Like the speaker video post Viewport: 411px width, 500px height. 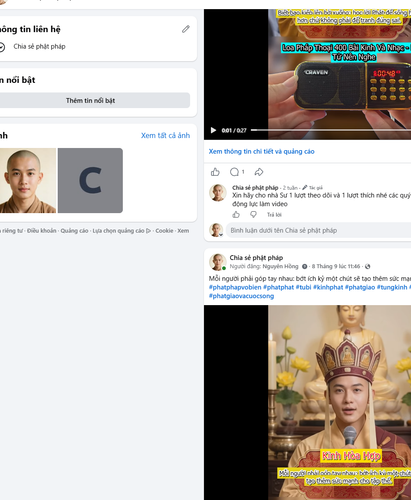pos(215,172)
